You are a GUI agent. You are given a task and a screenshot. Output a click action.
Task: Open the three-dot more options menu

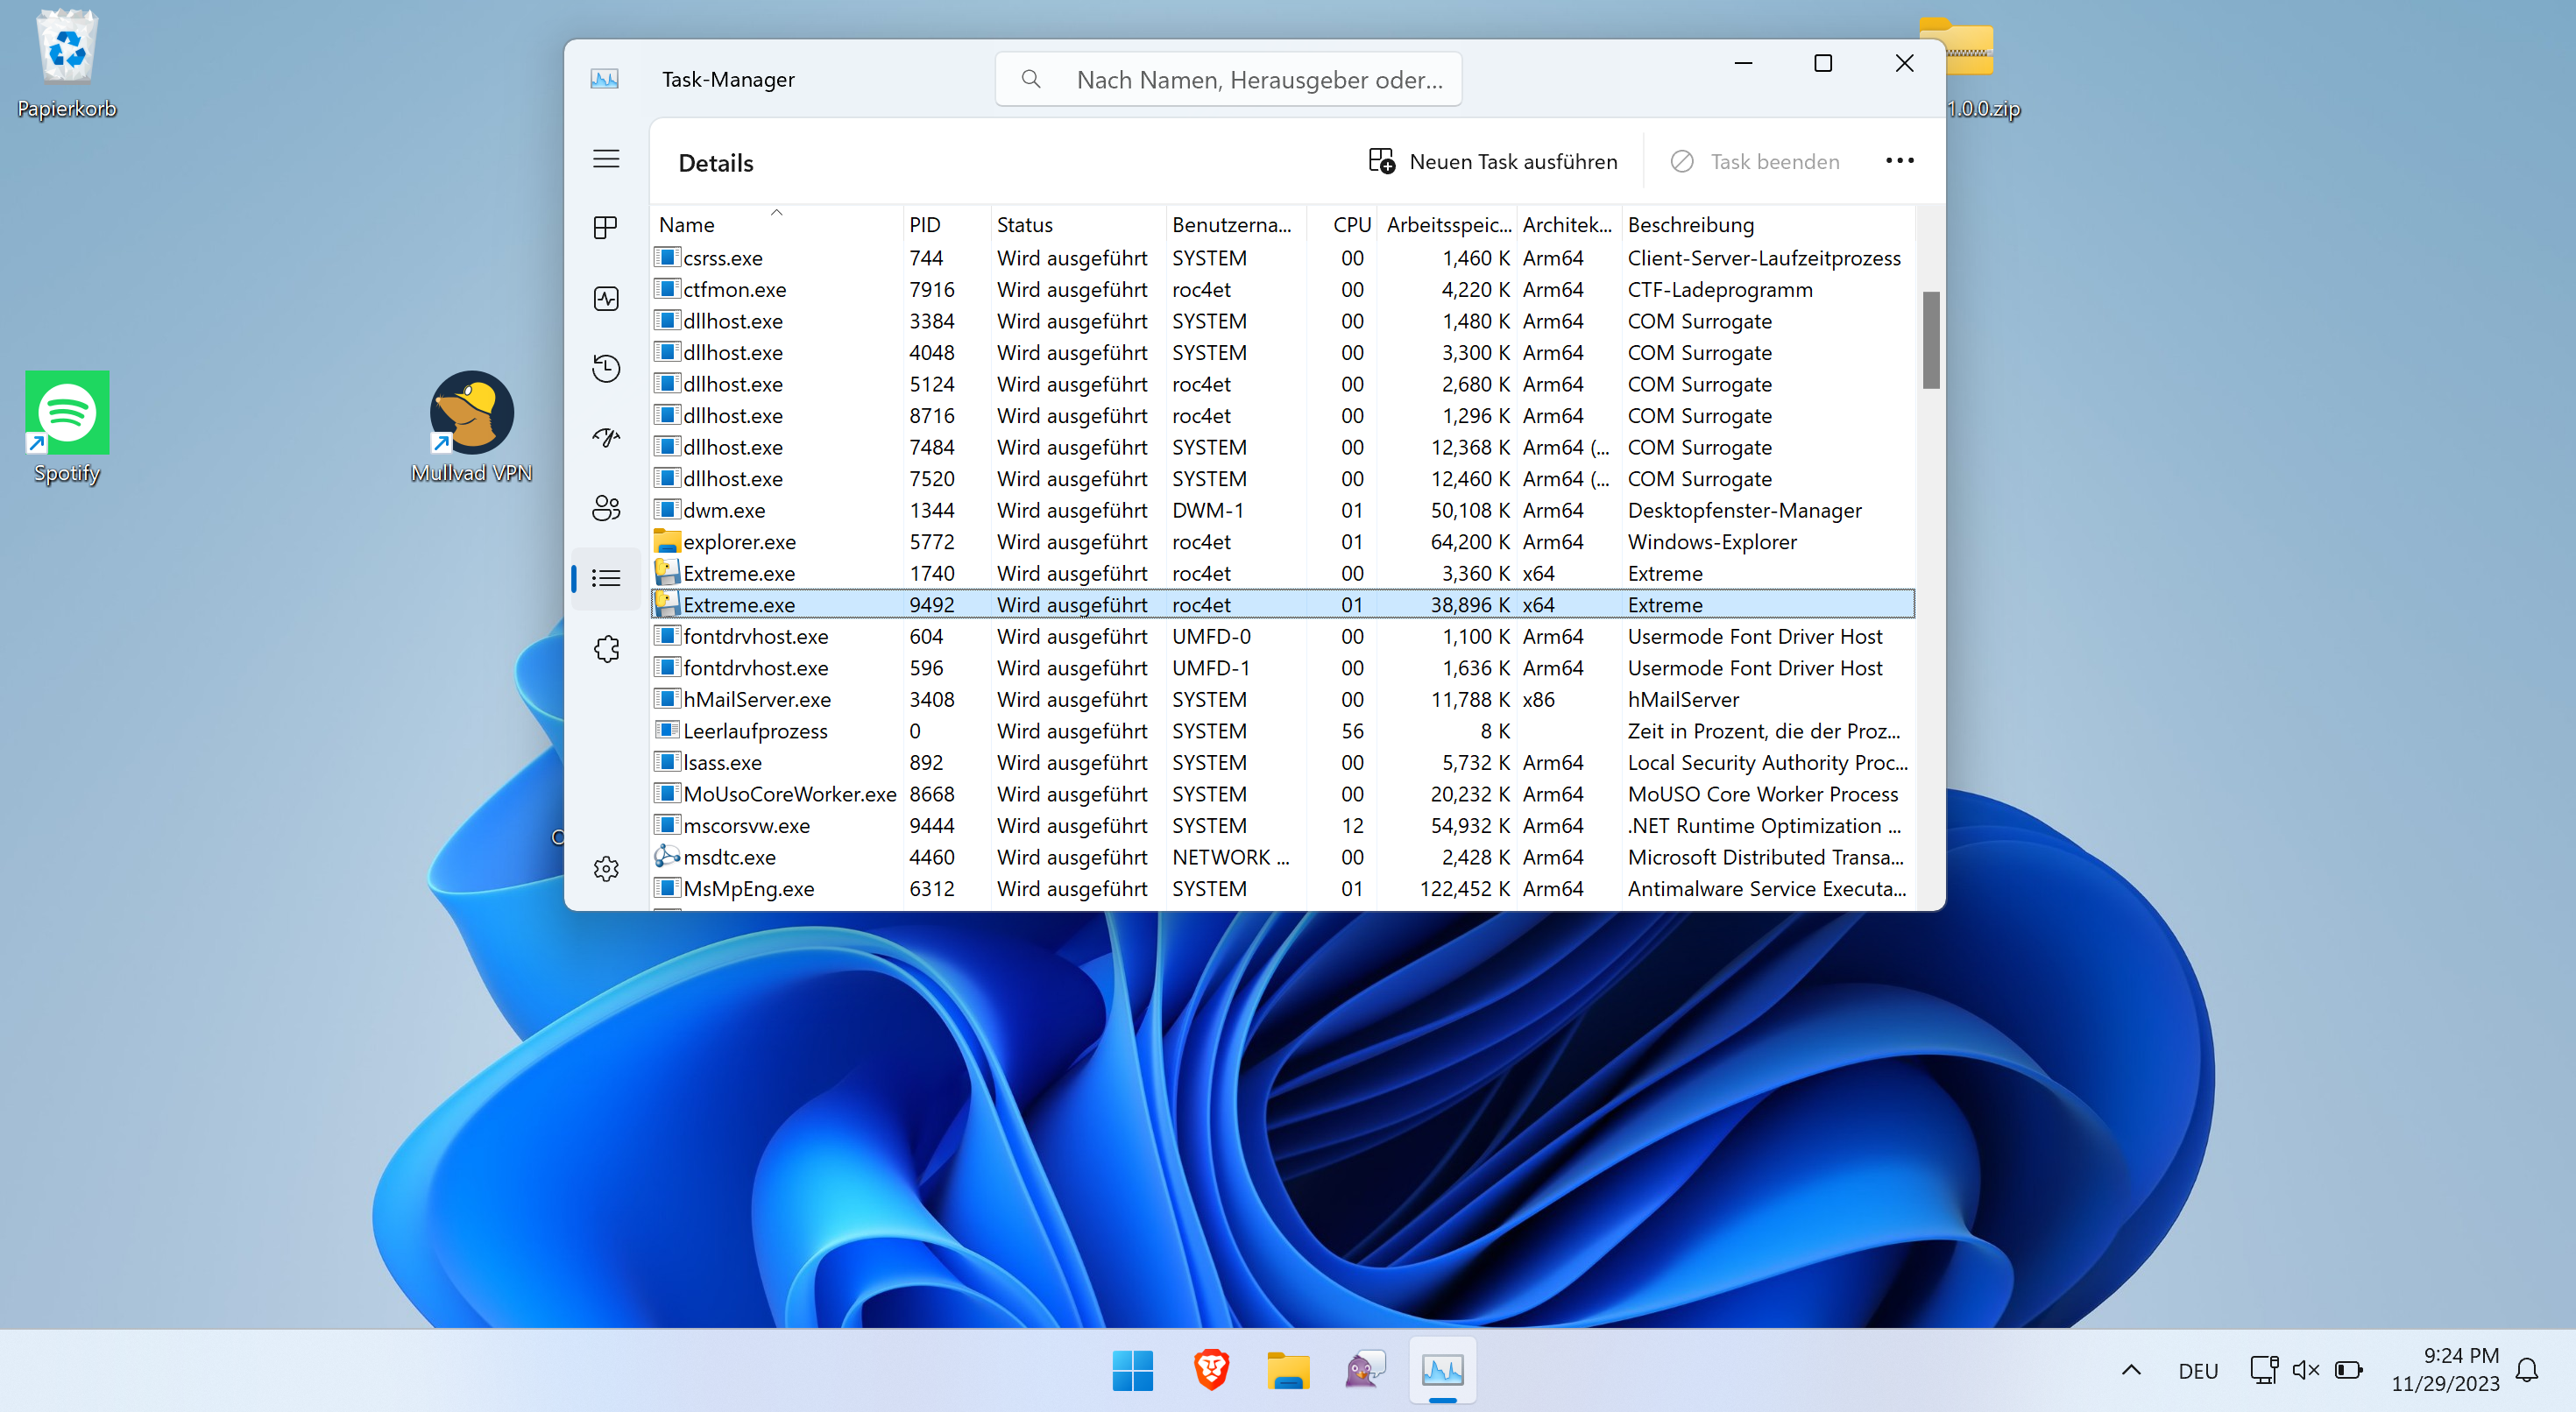pos(1899,161)
